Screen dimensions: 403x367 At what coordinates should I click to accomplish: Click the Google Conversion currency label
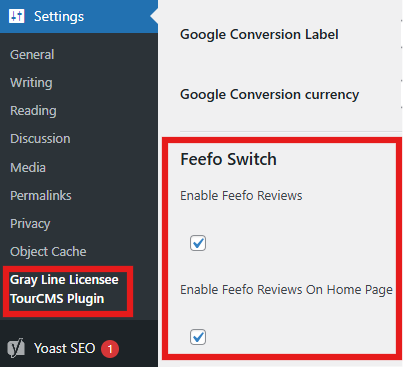tap(270, 95)
